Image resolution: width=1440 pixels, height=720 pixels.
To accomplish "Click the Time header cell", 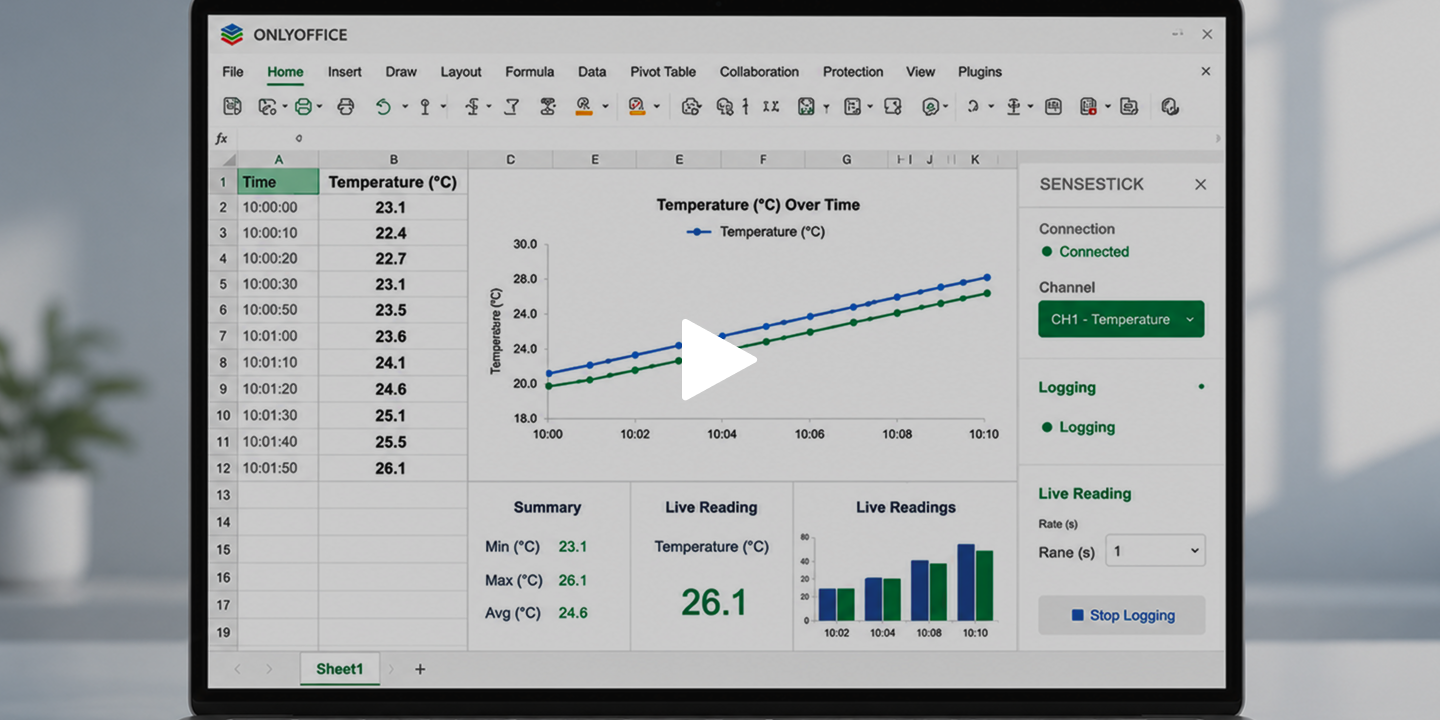I will pyautogui.click(x=279, y=182).
